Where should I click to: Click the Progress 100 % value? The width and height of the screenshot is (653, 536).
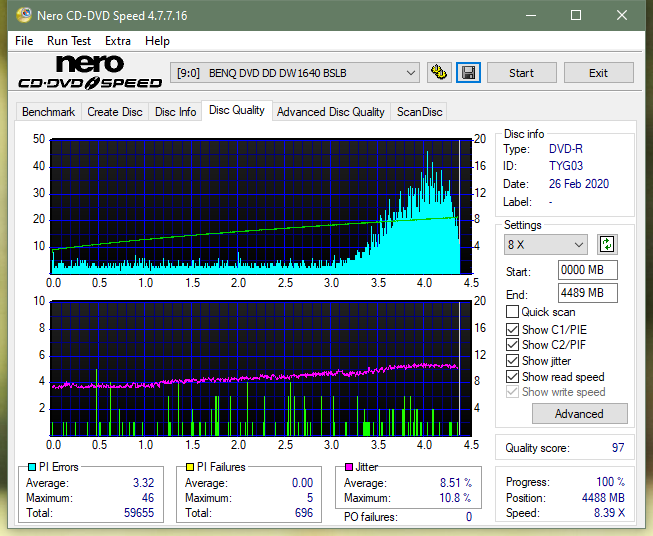click(611, 482)
